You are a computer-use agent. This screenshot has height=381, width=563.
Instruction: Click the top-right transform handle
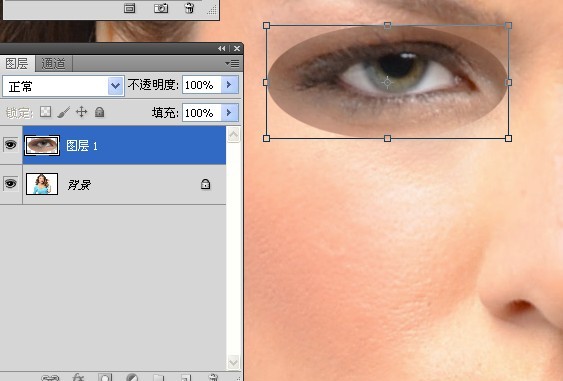pyautogui.click(x=508, y=25)
